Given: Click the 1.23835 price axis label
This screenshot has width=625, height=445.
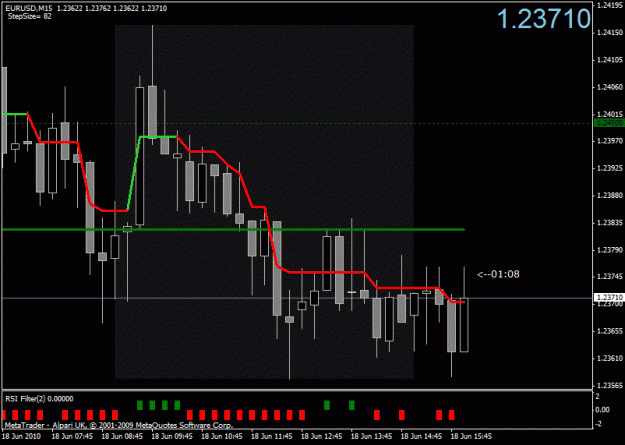Looking at the screenshot, I should click(x=608, y=222).
